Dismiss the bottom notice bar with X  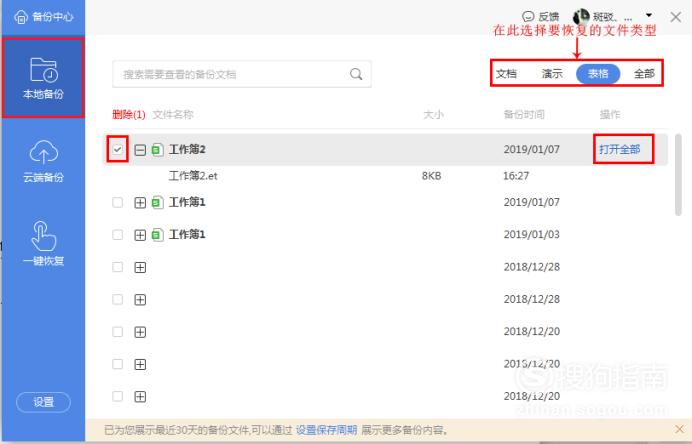(x=679, y=429)
